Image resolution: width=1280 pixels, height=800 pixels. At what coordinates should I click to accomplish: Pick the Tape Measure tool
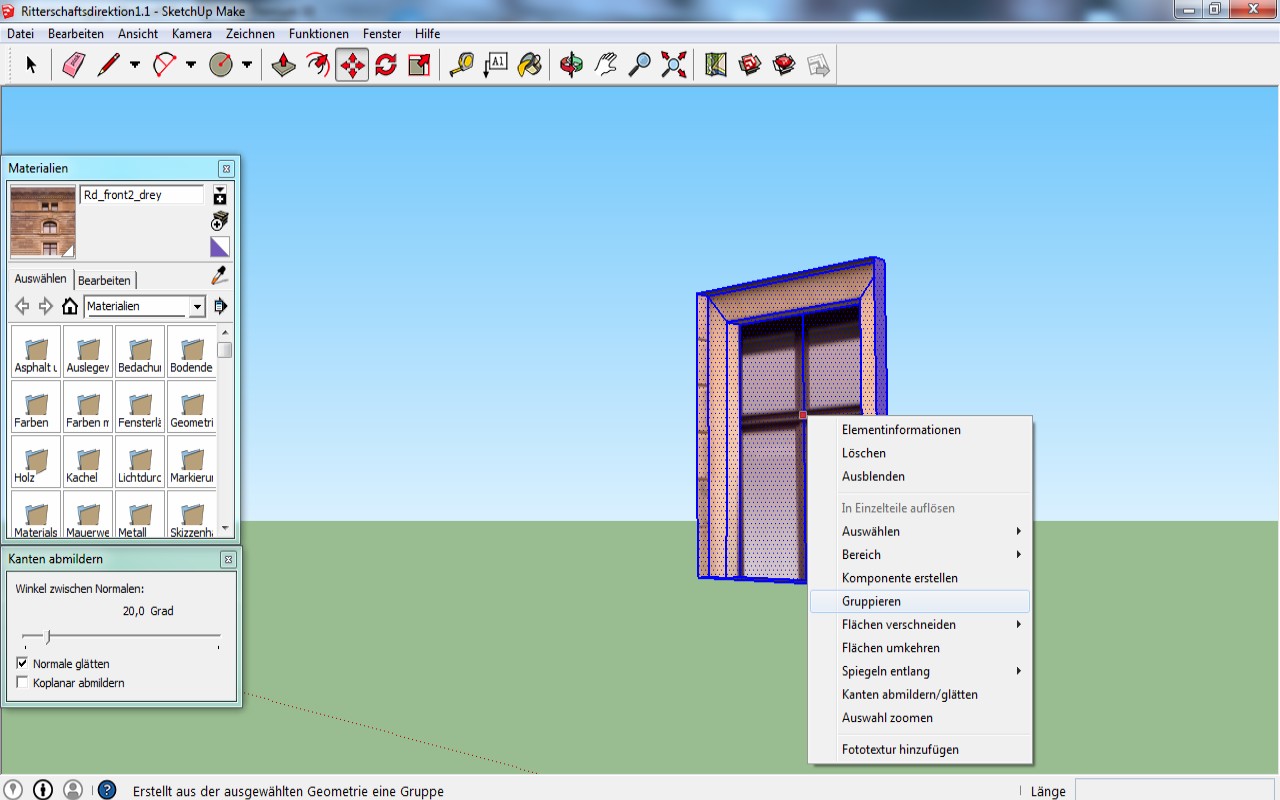(461, 66)
